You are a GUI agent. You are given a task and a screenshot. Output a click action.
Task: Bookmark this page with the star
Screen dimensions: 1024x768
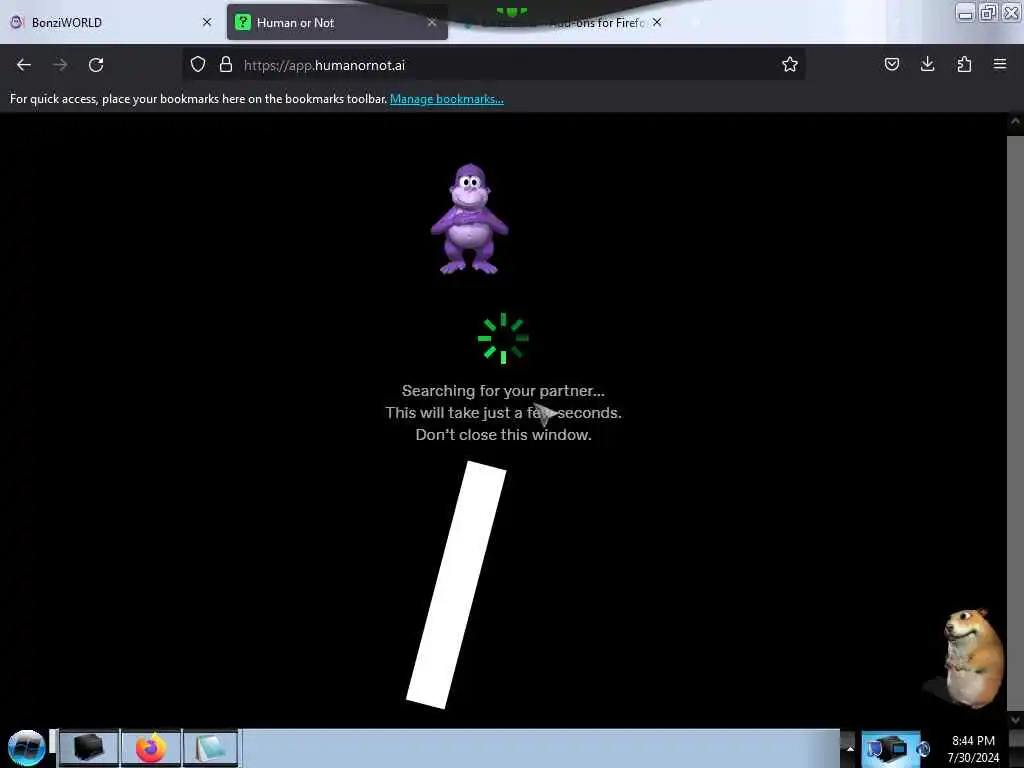click(790, 64)
